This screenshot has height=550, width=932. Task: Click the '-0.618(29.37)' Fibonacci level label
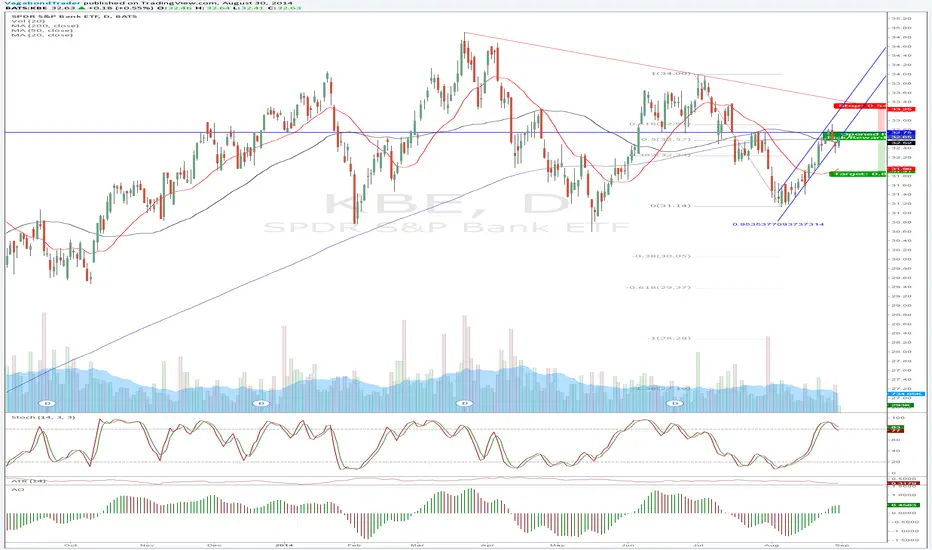pyautogui.click(x=658, y=287)
